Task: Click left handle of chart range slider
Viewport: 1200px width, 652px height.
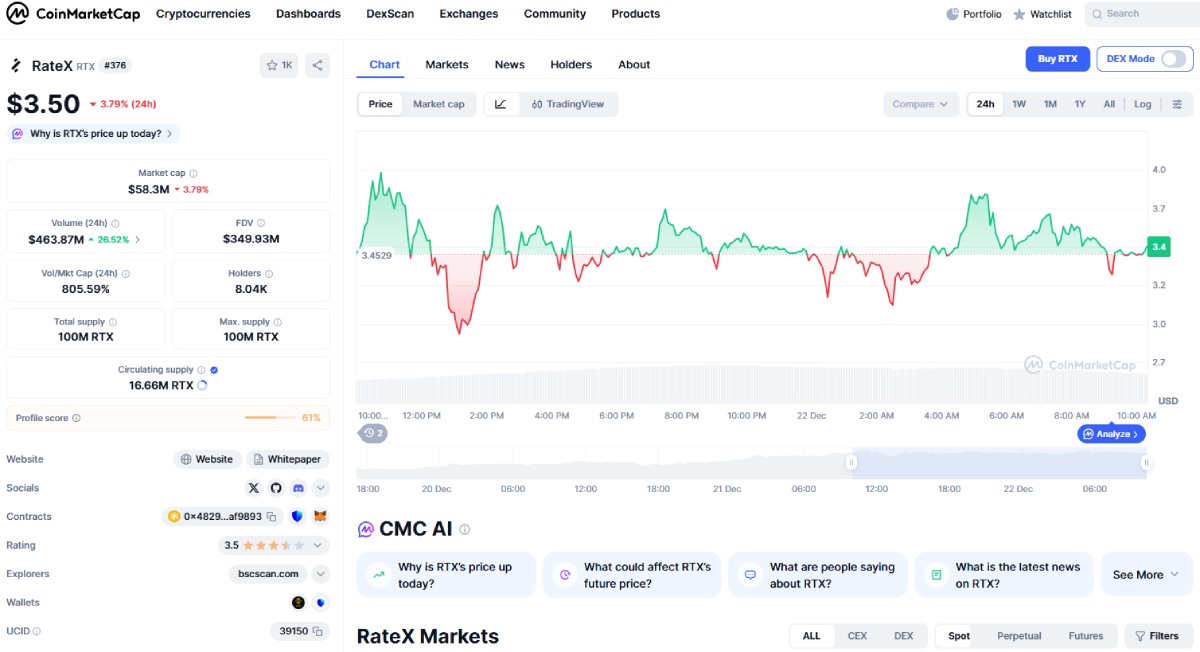Action: point(852,462)
